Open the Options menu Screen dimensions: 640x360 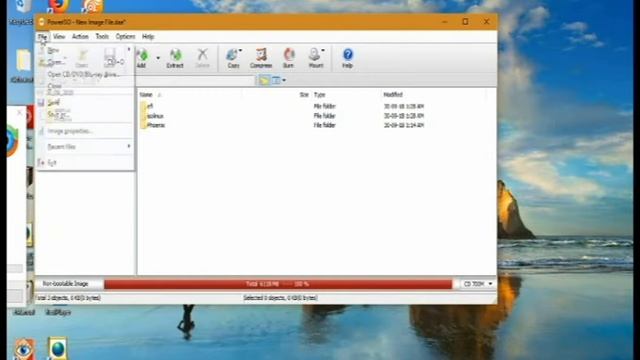coord(125,37)
